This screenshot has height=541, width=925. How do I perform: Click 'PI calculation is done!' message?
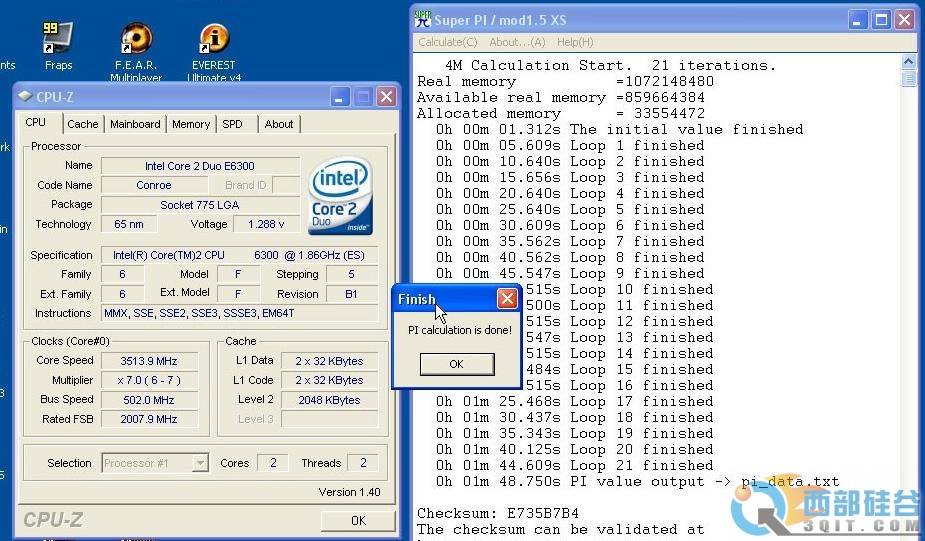460,330
